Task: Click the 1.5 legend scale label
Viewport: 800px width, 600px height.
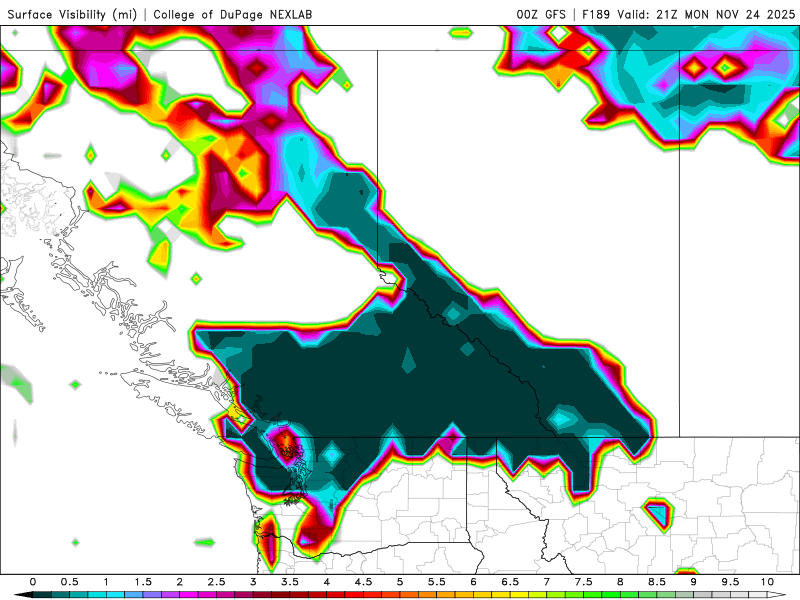Action: pyautogui.click(x=143, y=582)
